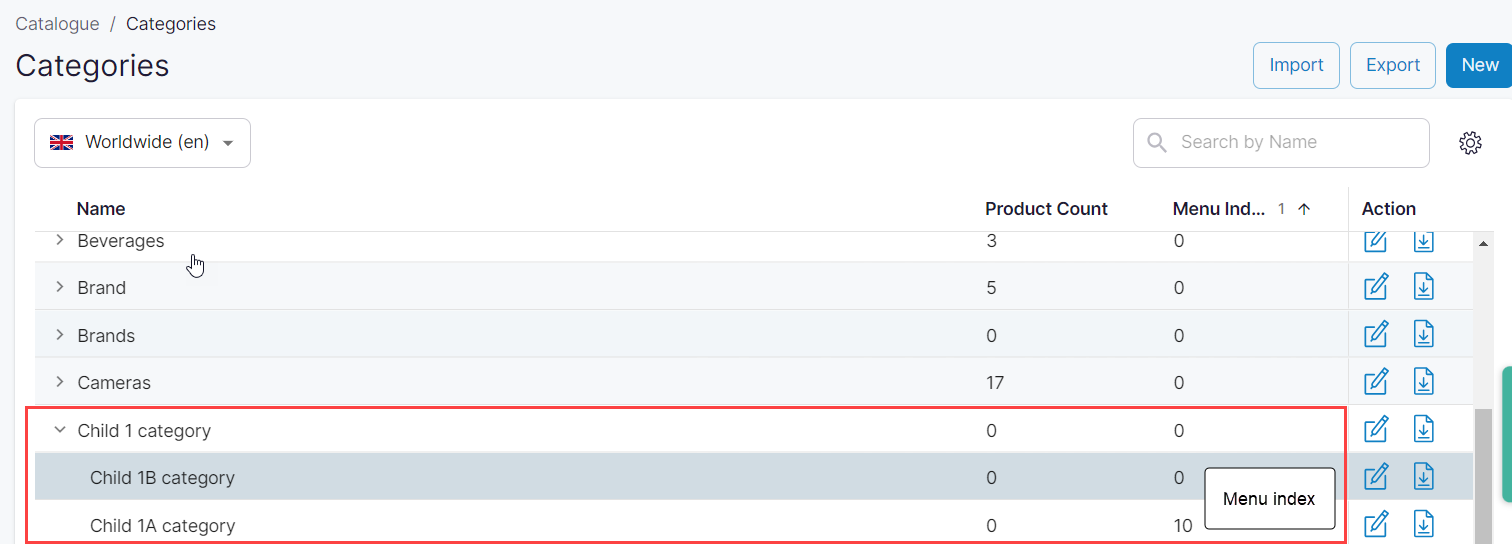The width and height of the screenshot is (1512, 544).
Task: Click export icon for Cameras row
Action: [x=1423, y=382]
